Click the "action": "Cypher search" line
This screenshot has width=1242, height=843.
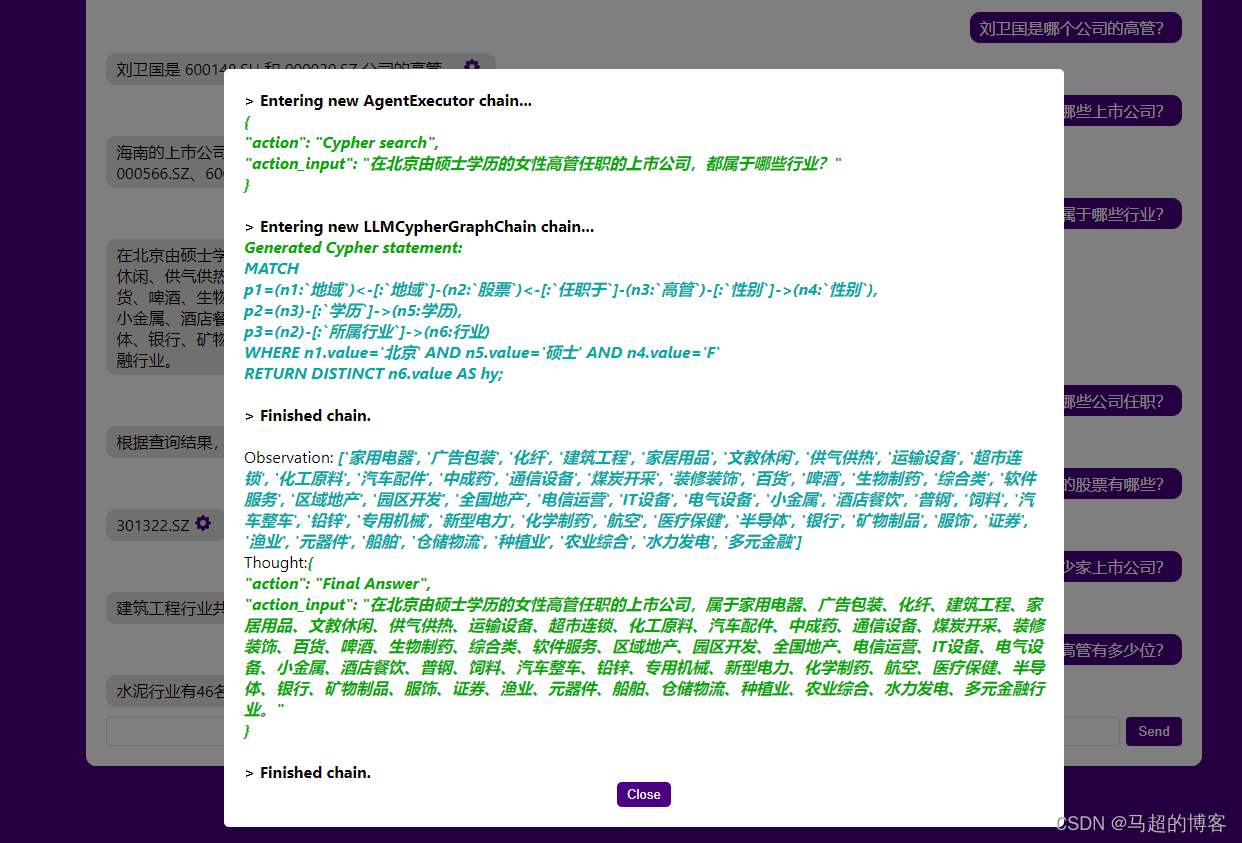[341, 143]
